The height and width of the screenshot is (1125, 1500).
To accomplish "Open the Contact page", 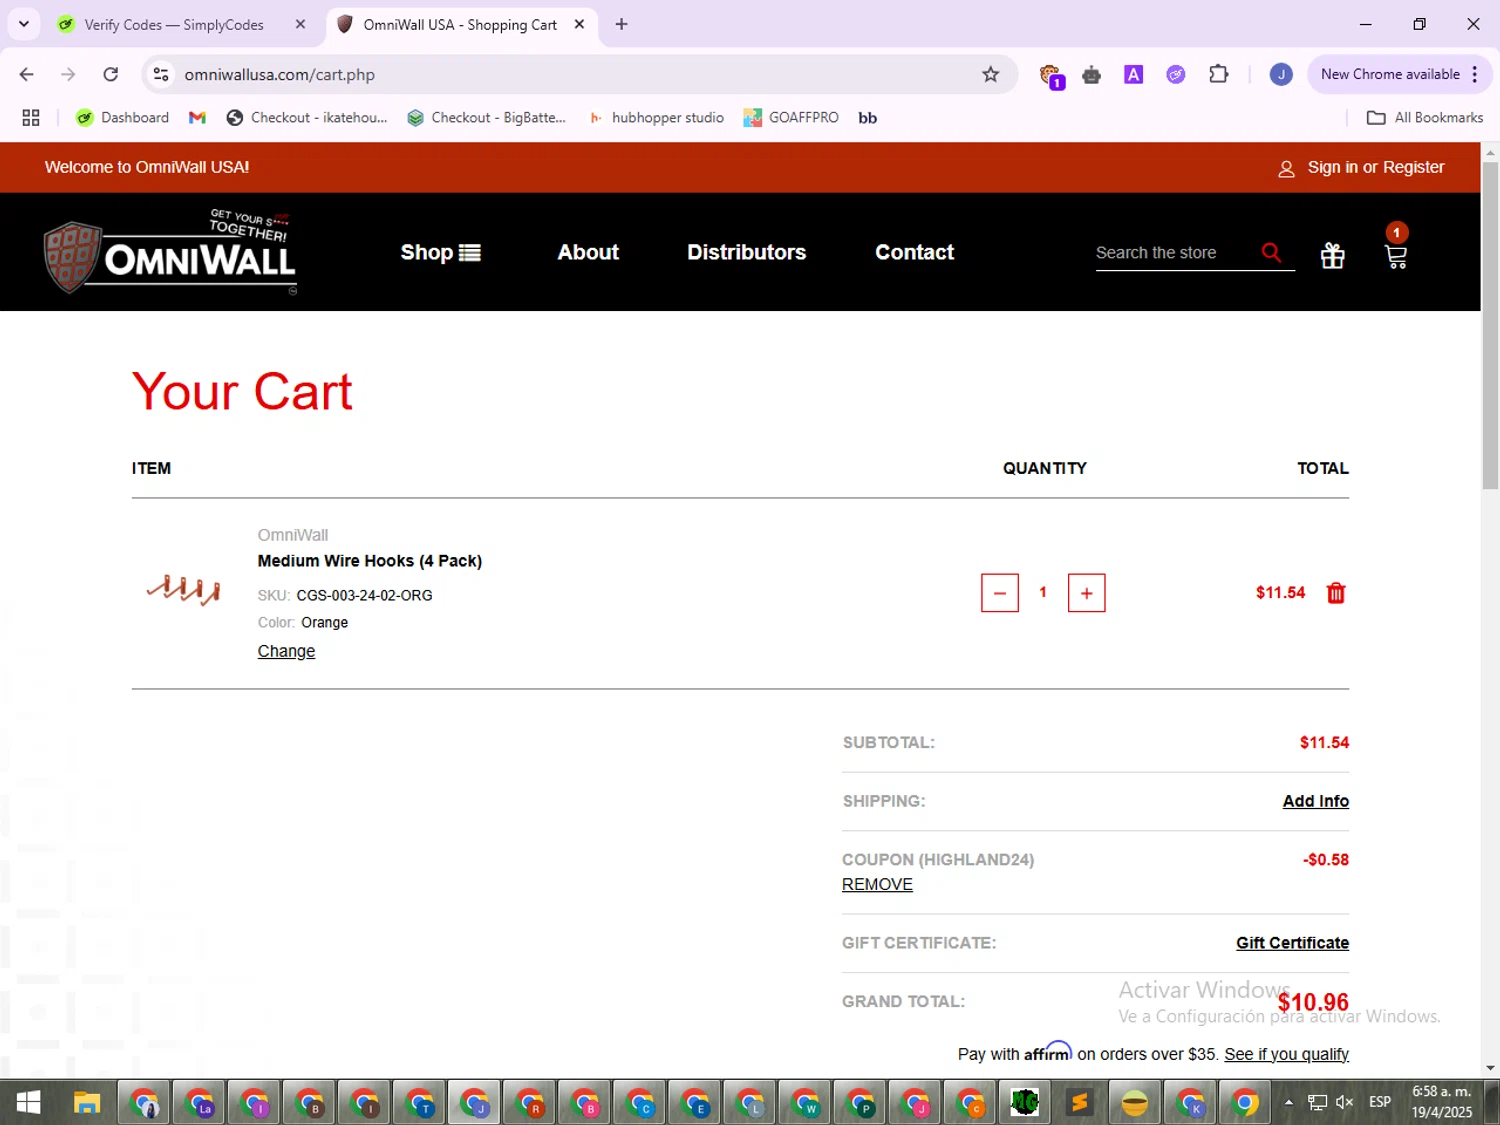I will point(914,252).
